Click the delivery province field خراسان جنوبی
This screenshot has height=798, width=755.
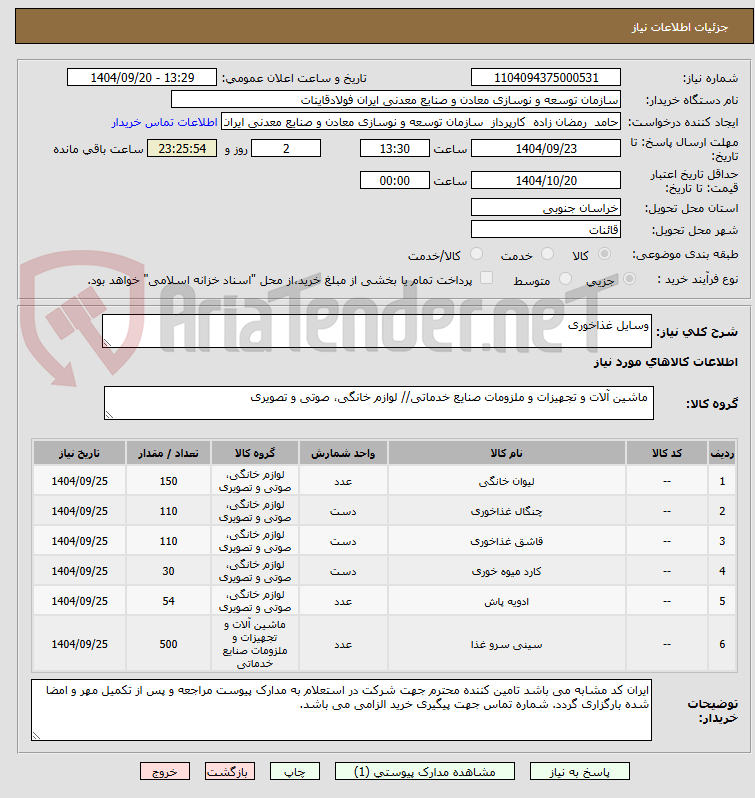coord(545,208)
